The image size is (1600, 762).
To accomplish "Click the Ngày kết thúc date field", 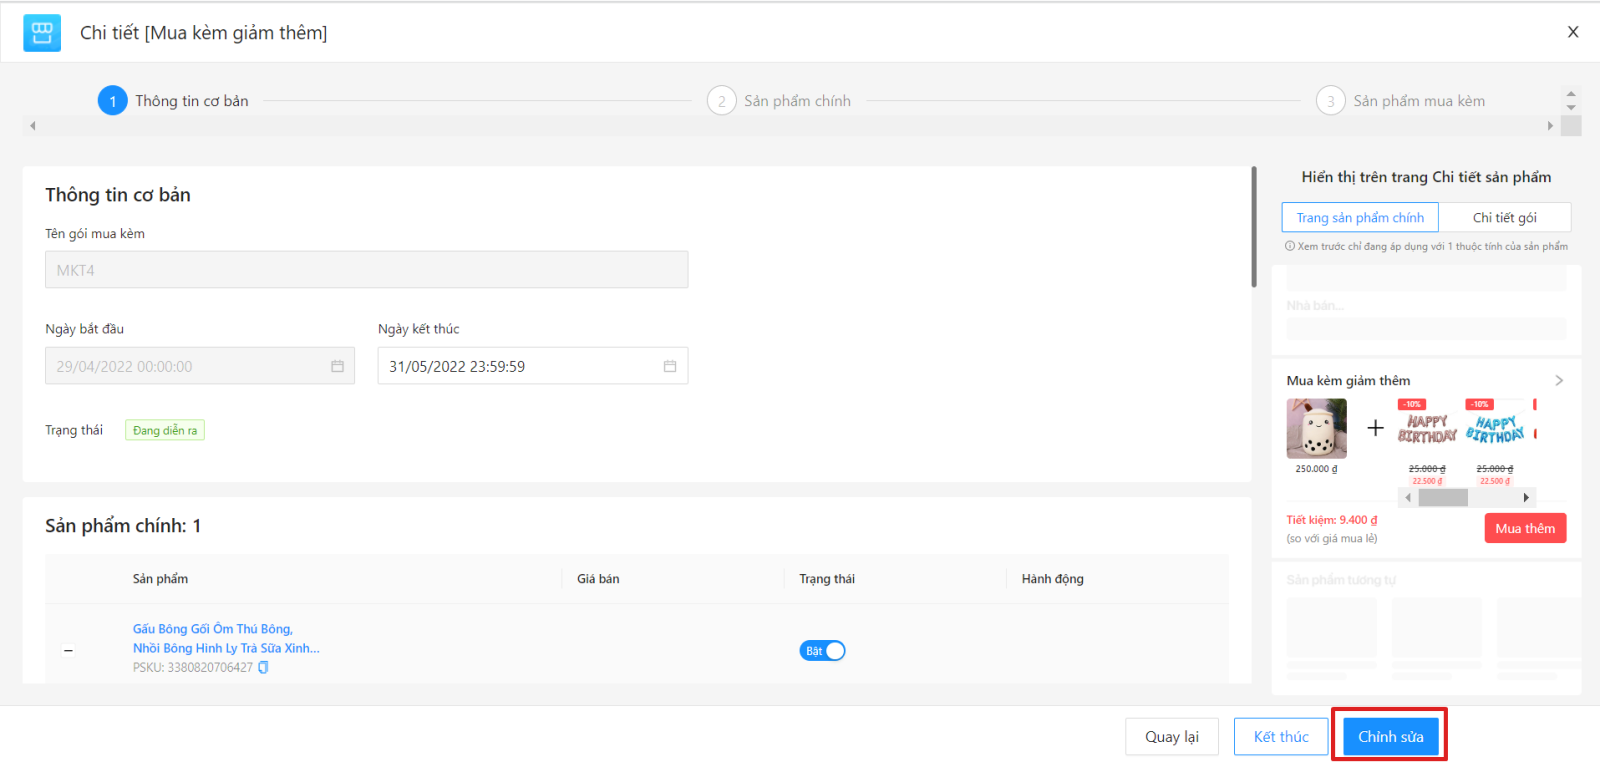I will click(520, 367).
